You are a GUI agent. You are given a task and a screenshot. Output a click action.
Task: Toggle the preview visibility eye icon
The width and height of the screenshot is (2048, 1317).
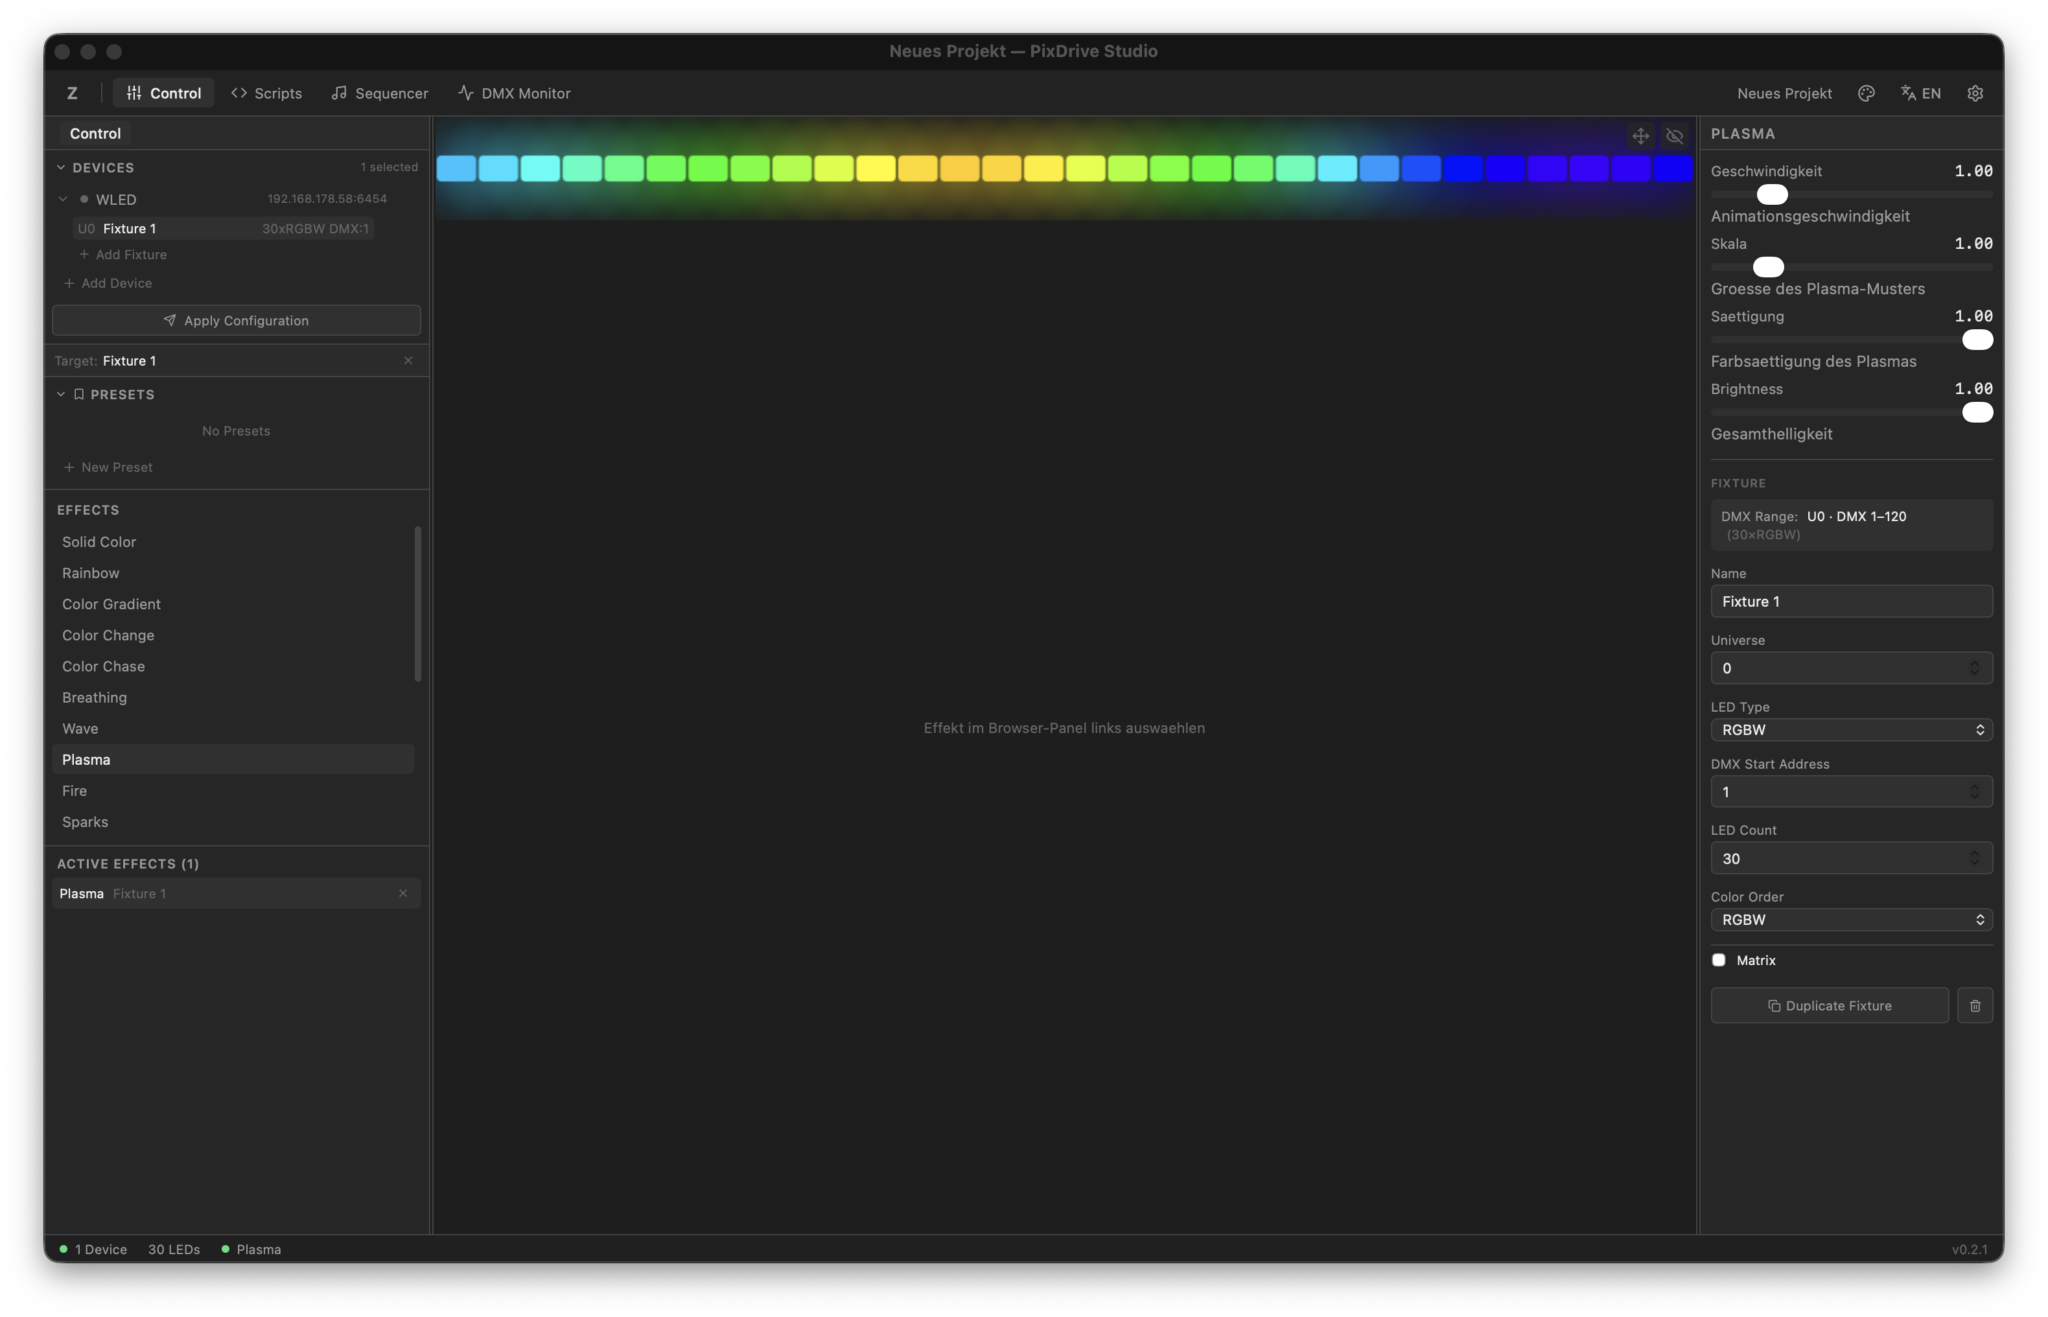[x=1675, y=136]
